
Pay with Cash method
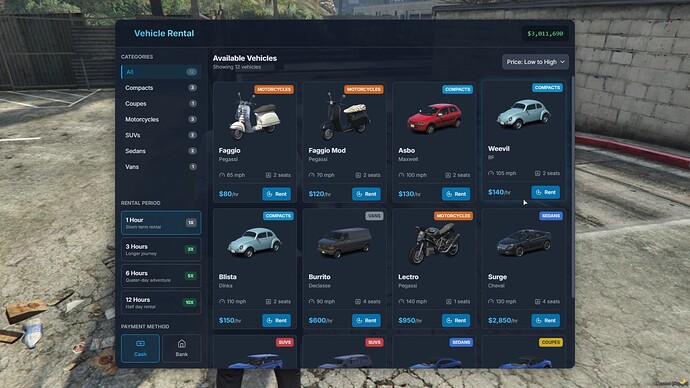pos(140,348)
